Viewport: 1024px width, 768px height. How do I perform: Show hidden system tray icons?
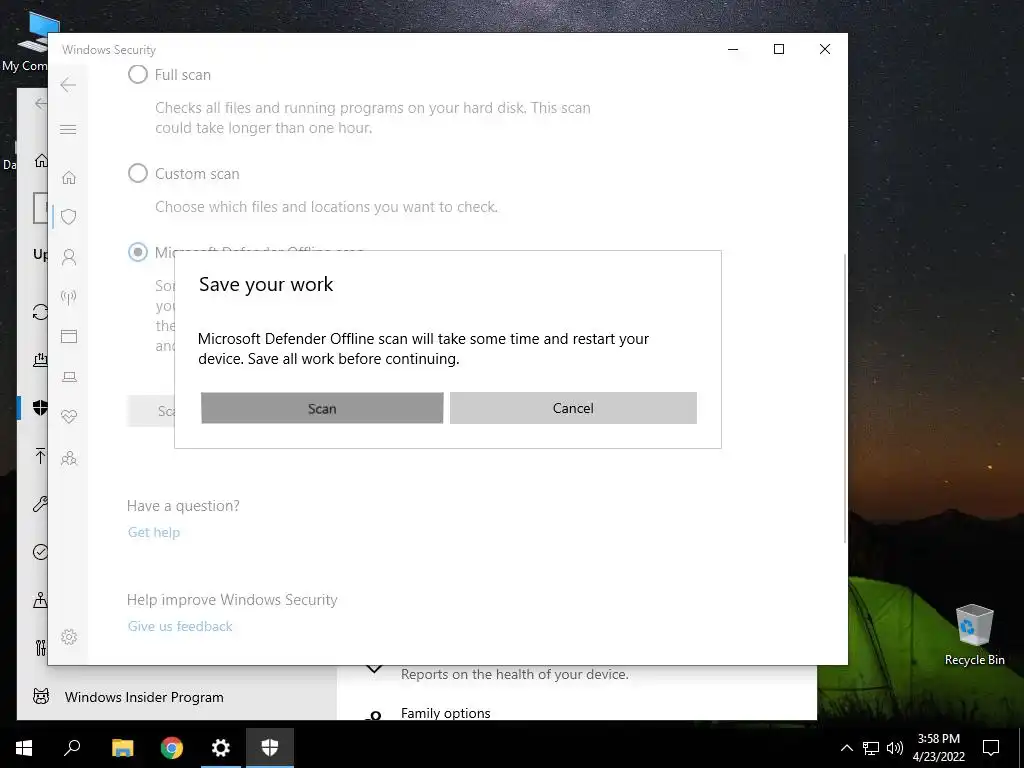[846, 748]
